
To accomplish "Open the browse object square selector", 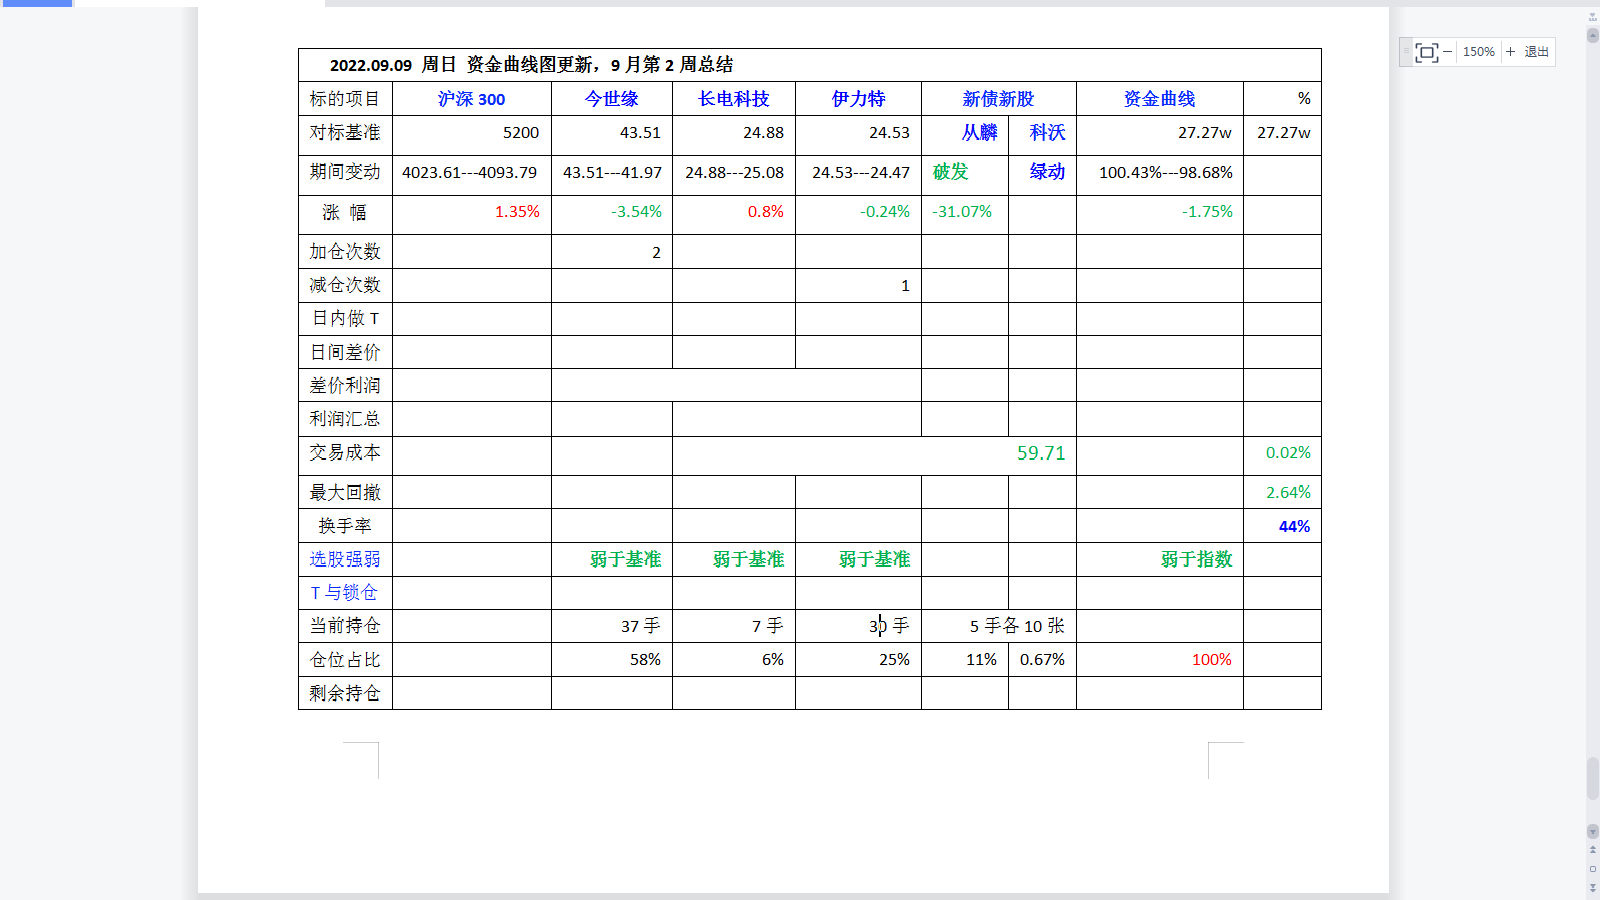I will pyautogui.click(x=1593, y=869).
